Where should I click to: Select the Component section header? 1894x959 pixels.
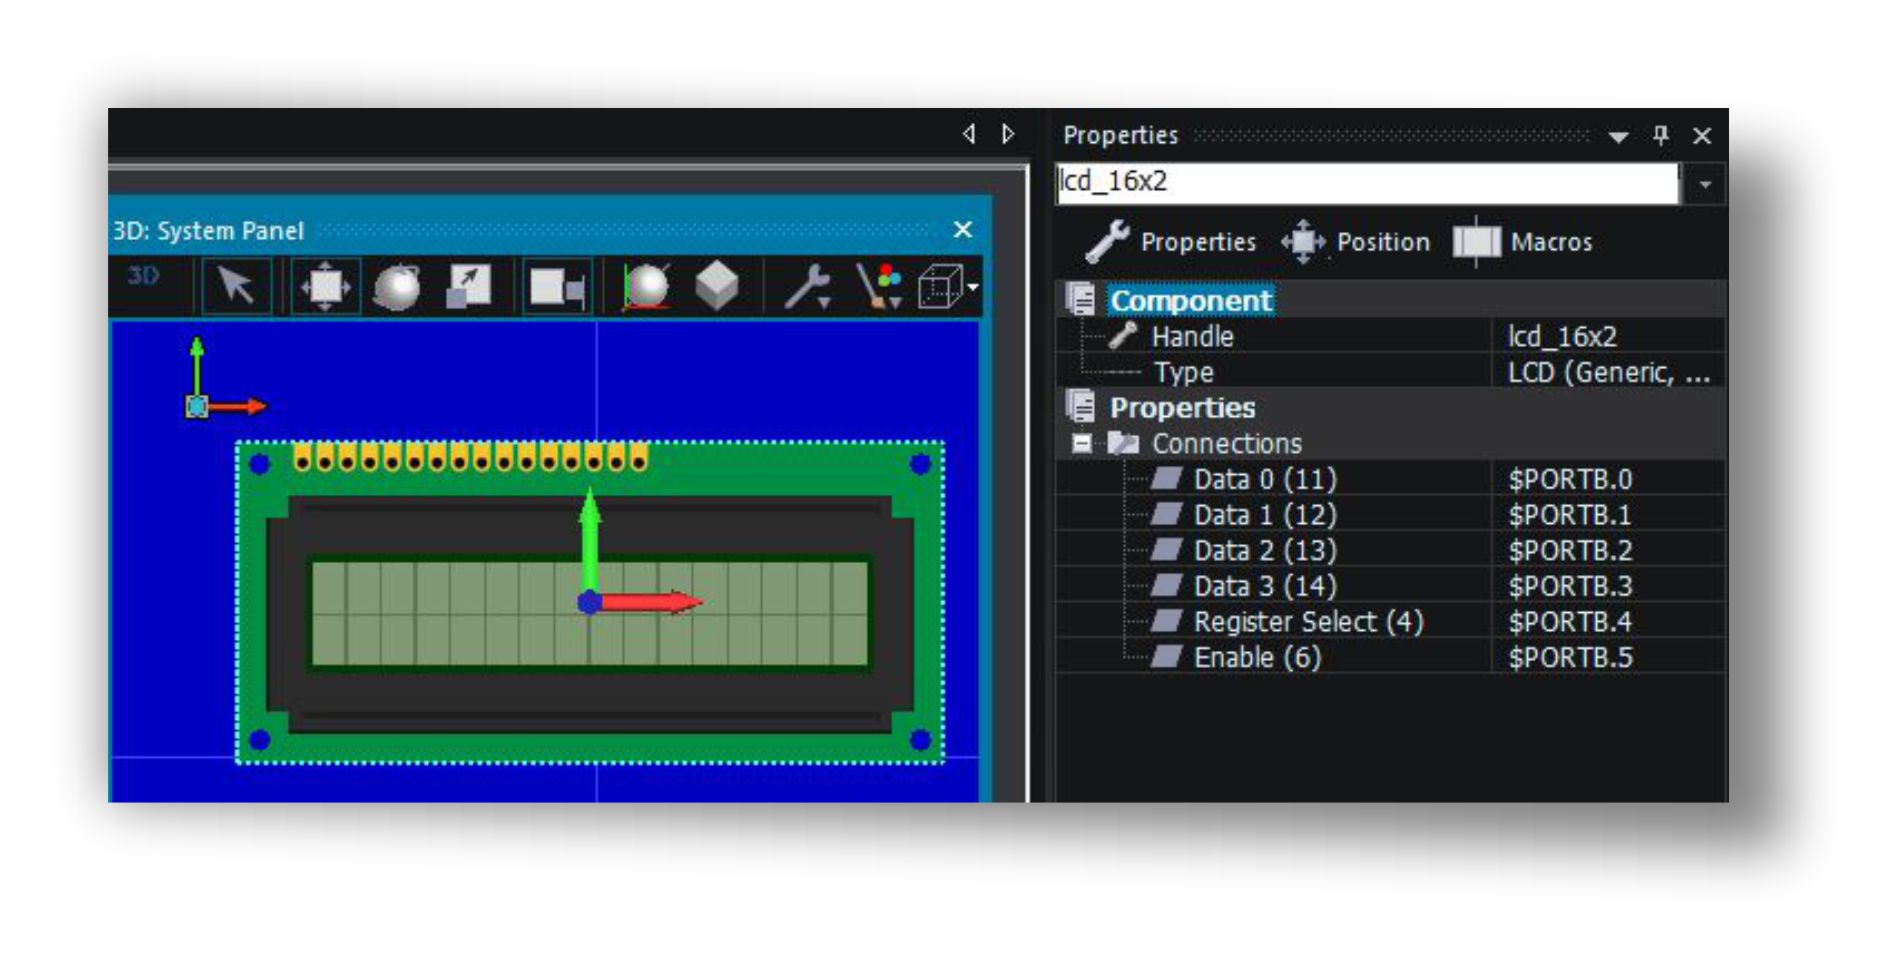pos(1191,300)
